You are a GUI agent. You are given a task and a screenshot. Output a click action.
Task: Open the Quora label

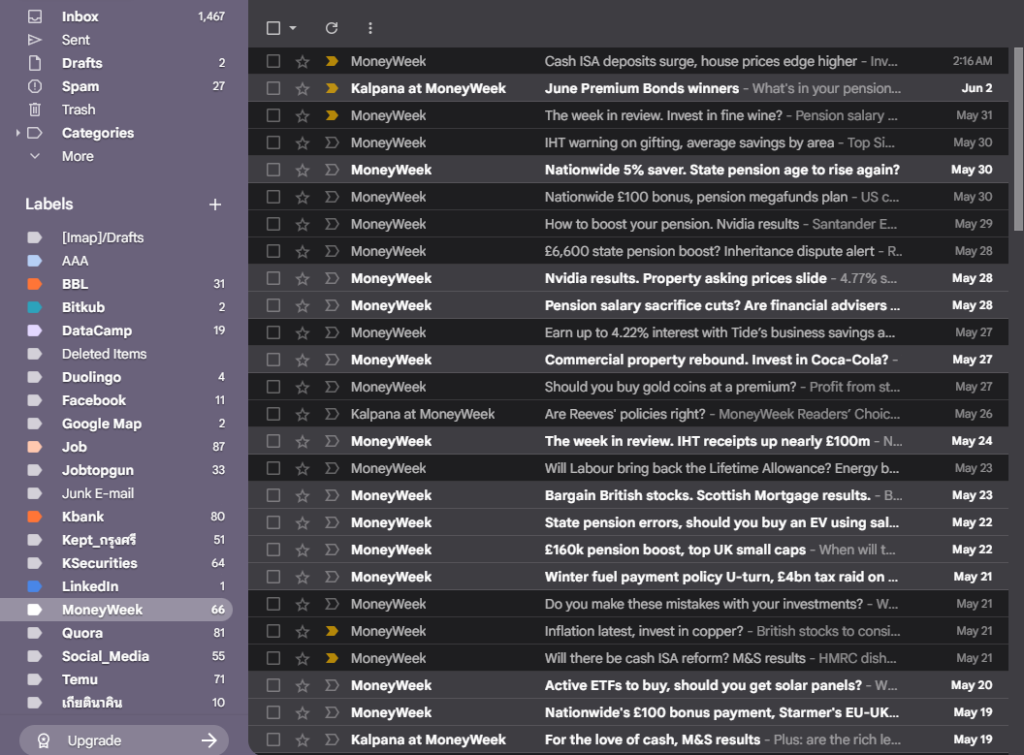[x=116, y=633]
